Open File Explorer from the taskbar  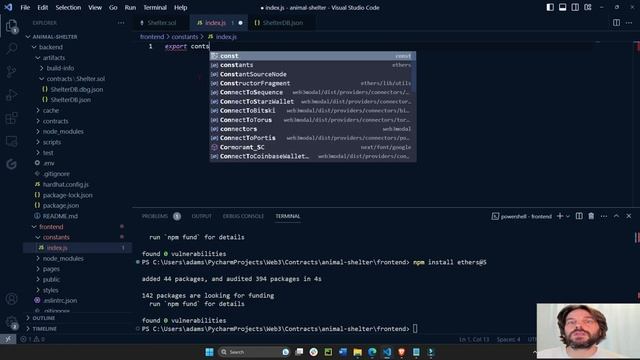(358, 352)
